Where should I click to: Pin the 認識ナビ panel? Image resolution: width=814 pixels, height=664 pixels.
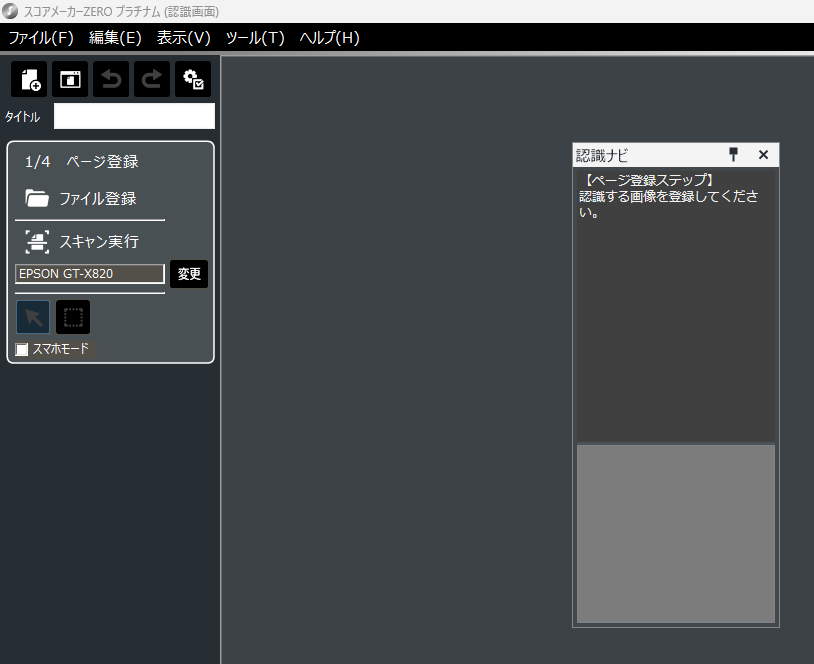click(733, 154)
